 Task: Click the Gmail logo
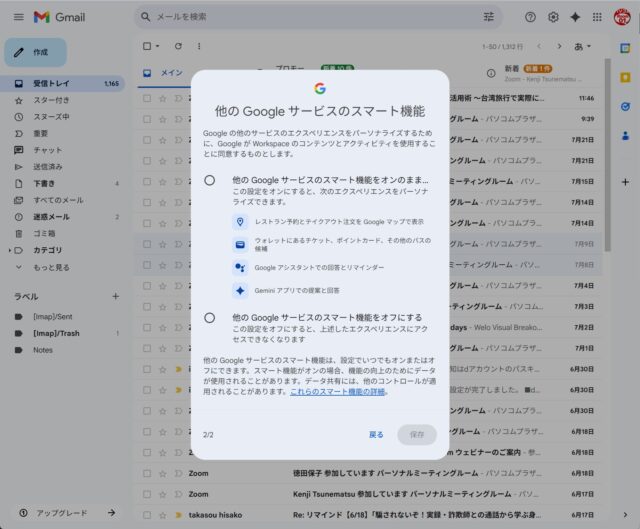click(x=60, y=17)
